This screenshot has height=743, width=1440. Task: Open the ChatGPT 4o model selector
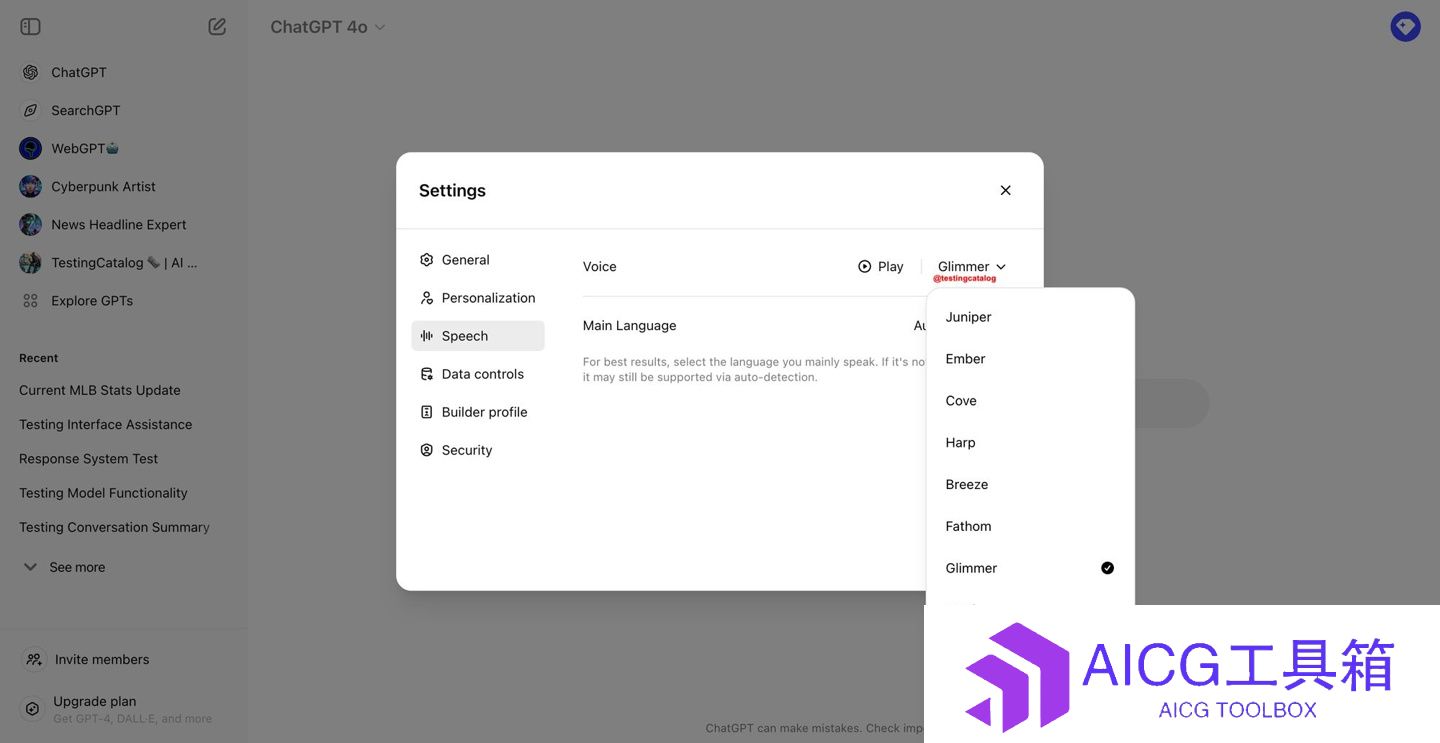pos(328,27)
